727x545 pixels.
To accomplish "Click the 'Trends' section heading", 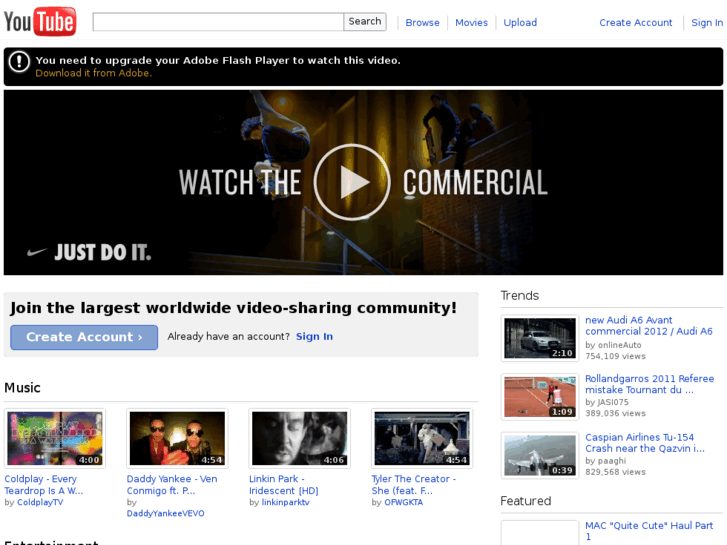I will coord(519,296).
